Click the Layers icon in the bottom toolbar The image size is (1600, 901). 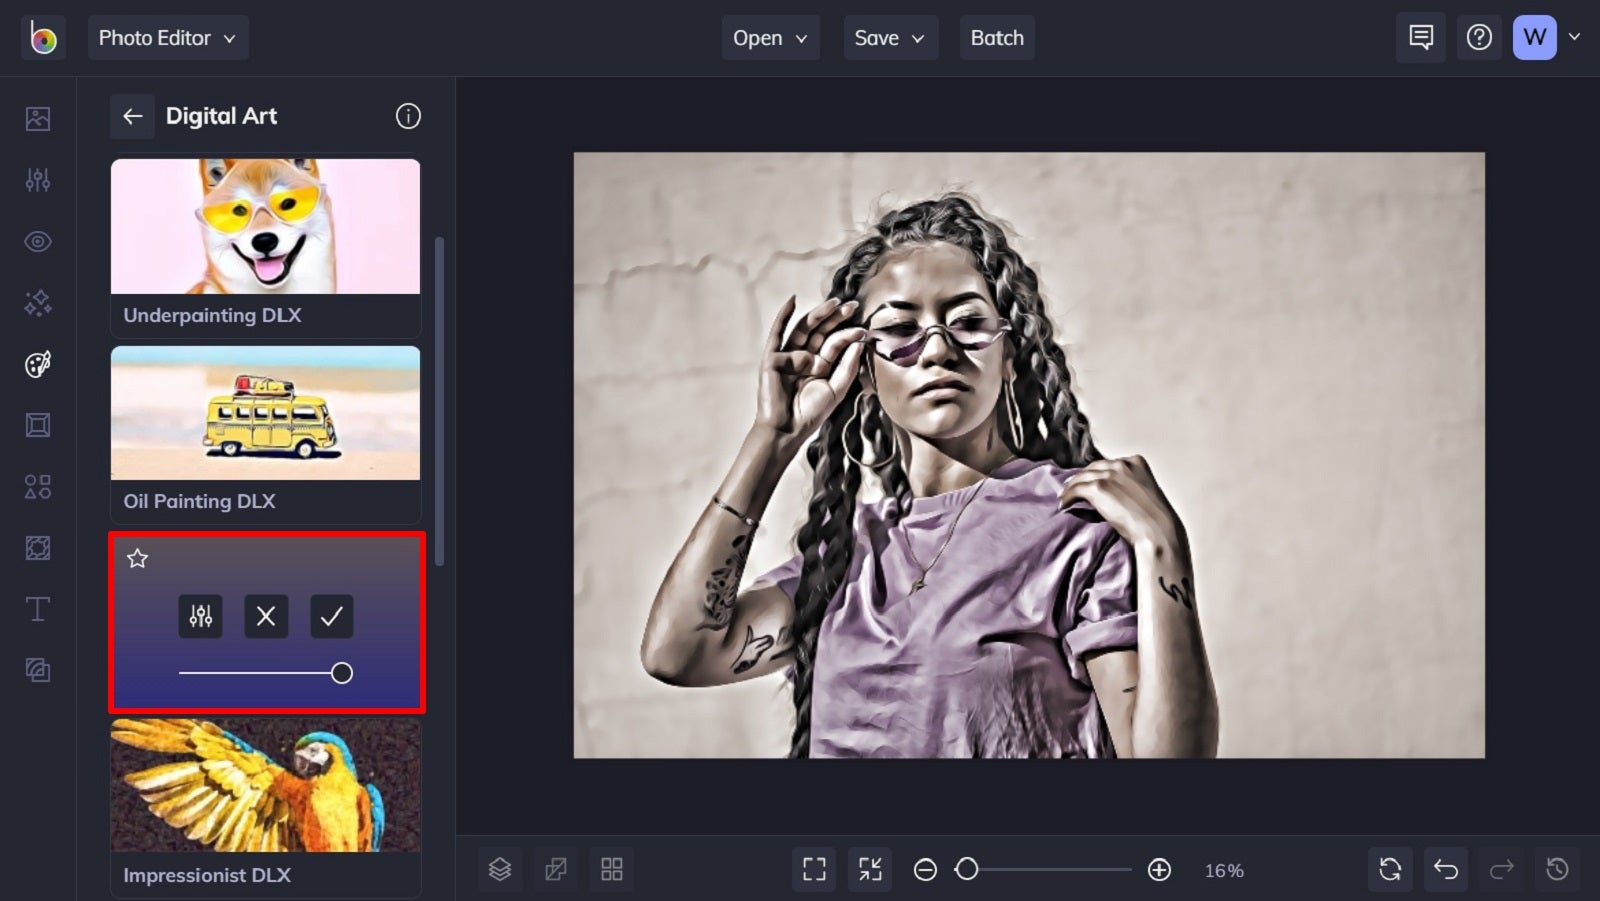(500, 869)
